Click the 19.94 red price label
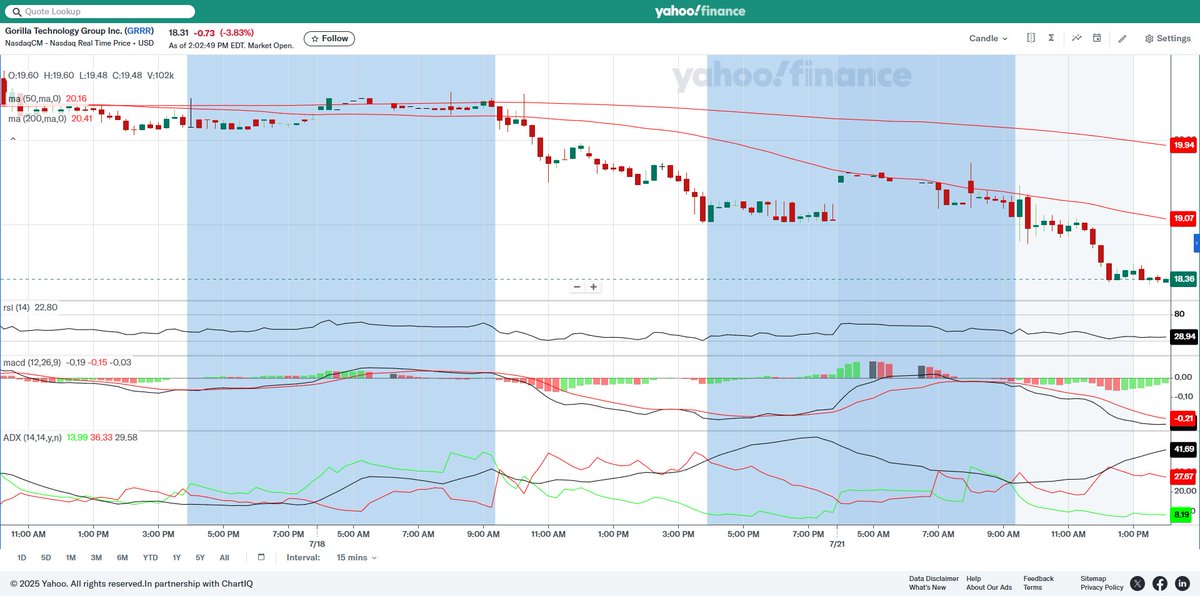Image resolution: width=1200 pixels, height=596 pixels. 1184,146
